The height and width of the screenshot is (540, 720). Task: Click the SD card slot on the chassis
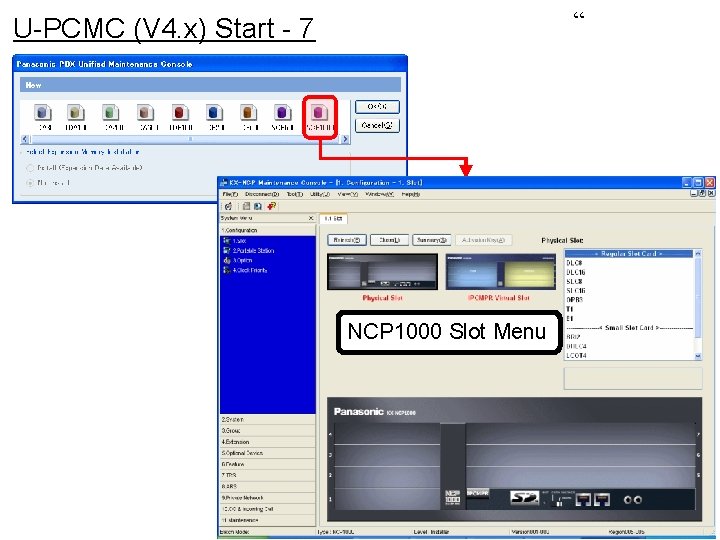524,497
